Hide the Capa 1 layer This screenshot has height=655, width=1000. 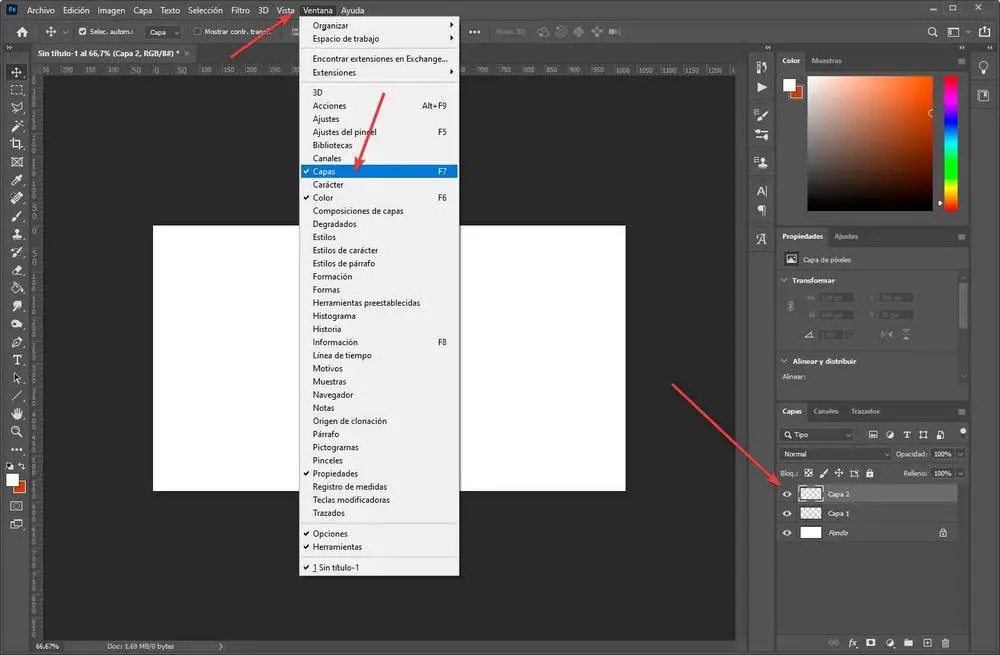coord(787,513)
